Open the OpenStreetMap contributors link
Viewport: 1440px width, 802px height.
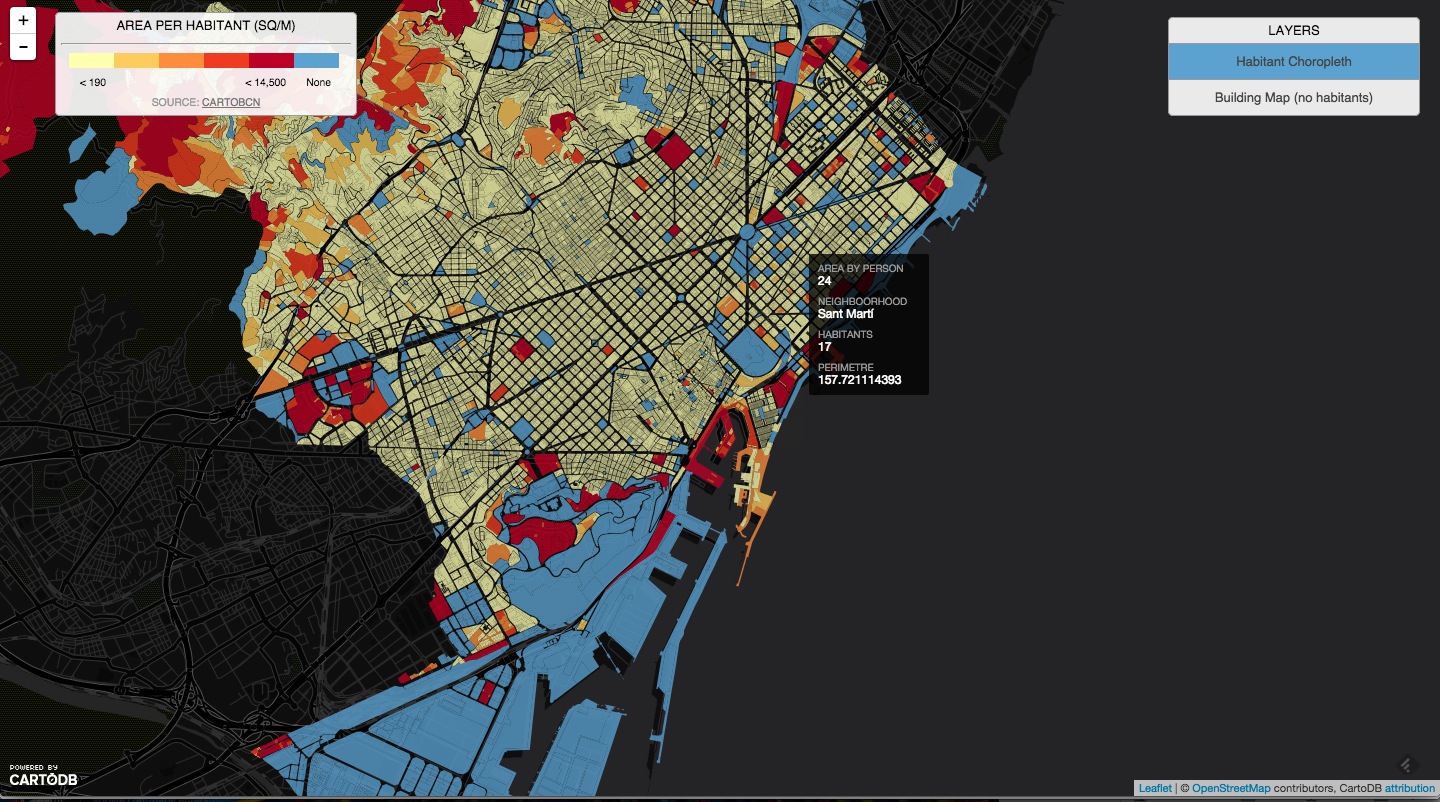pos(1231,789)
